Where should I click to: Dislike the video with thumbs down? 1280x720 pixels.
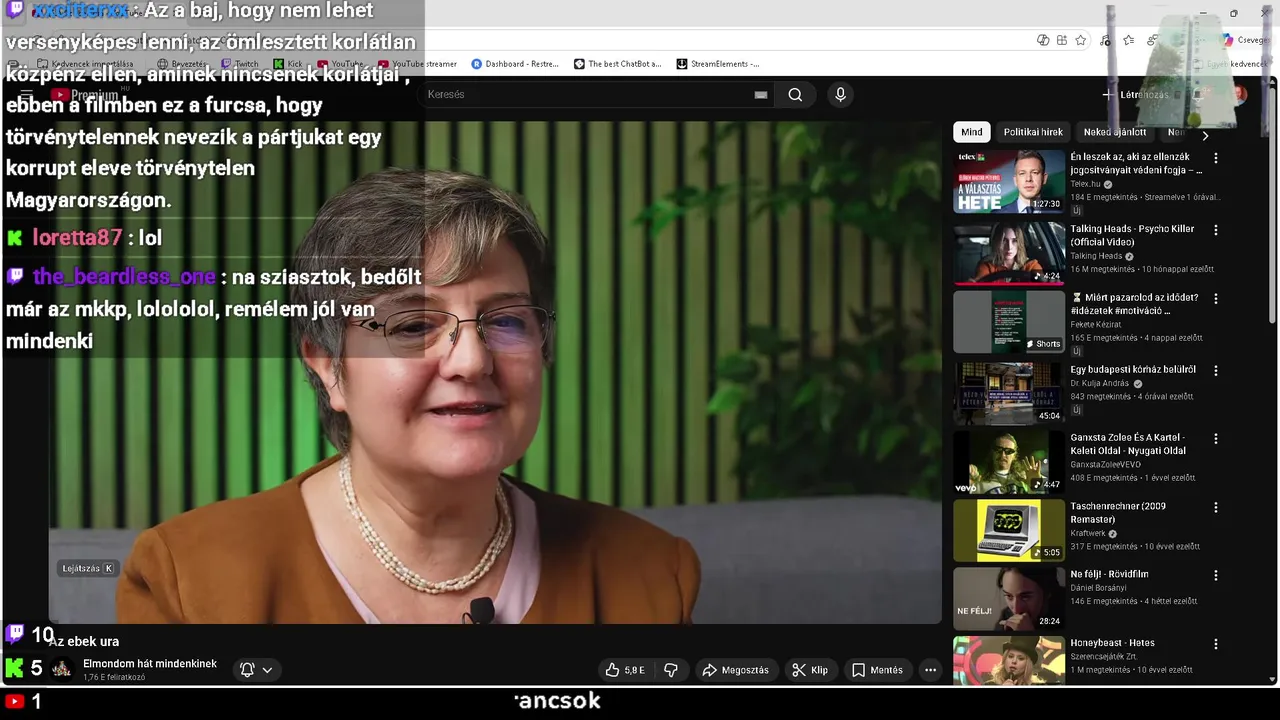tap(671, 670)
